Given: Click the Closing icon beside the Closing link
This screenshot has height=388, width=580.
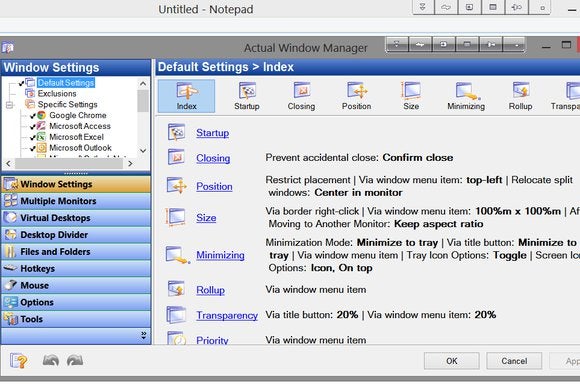Looking at the screenshot, I should 176,157.
